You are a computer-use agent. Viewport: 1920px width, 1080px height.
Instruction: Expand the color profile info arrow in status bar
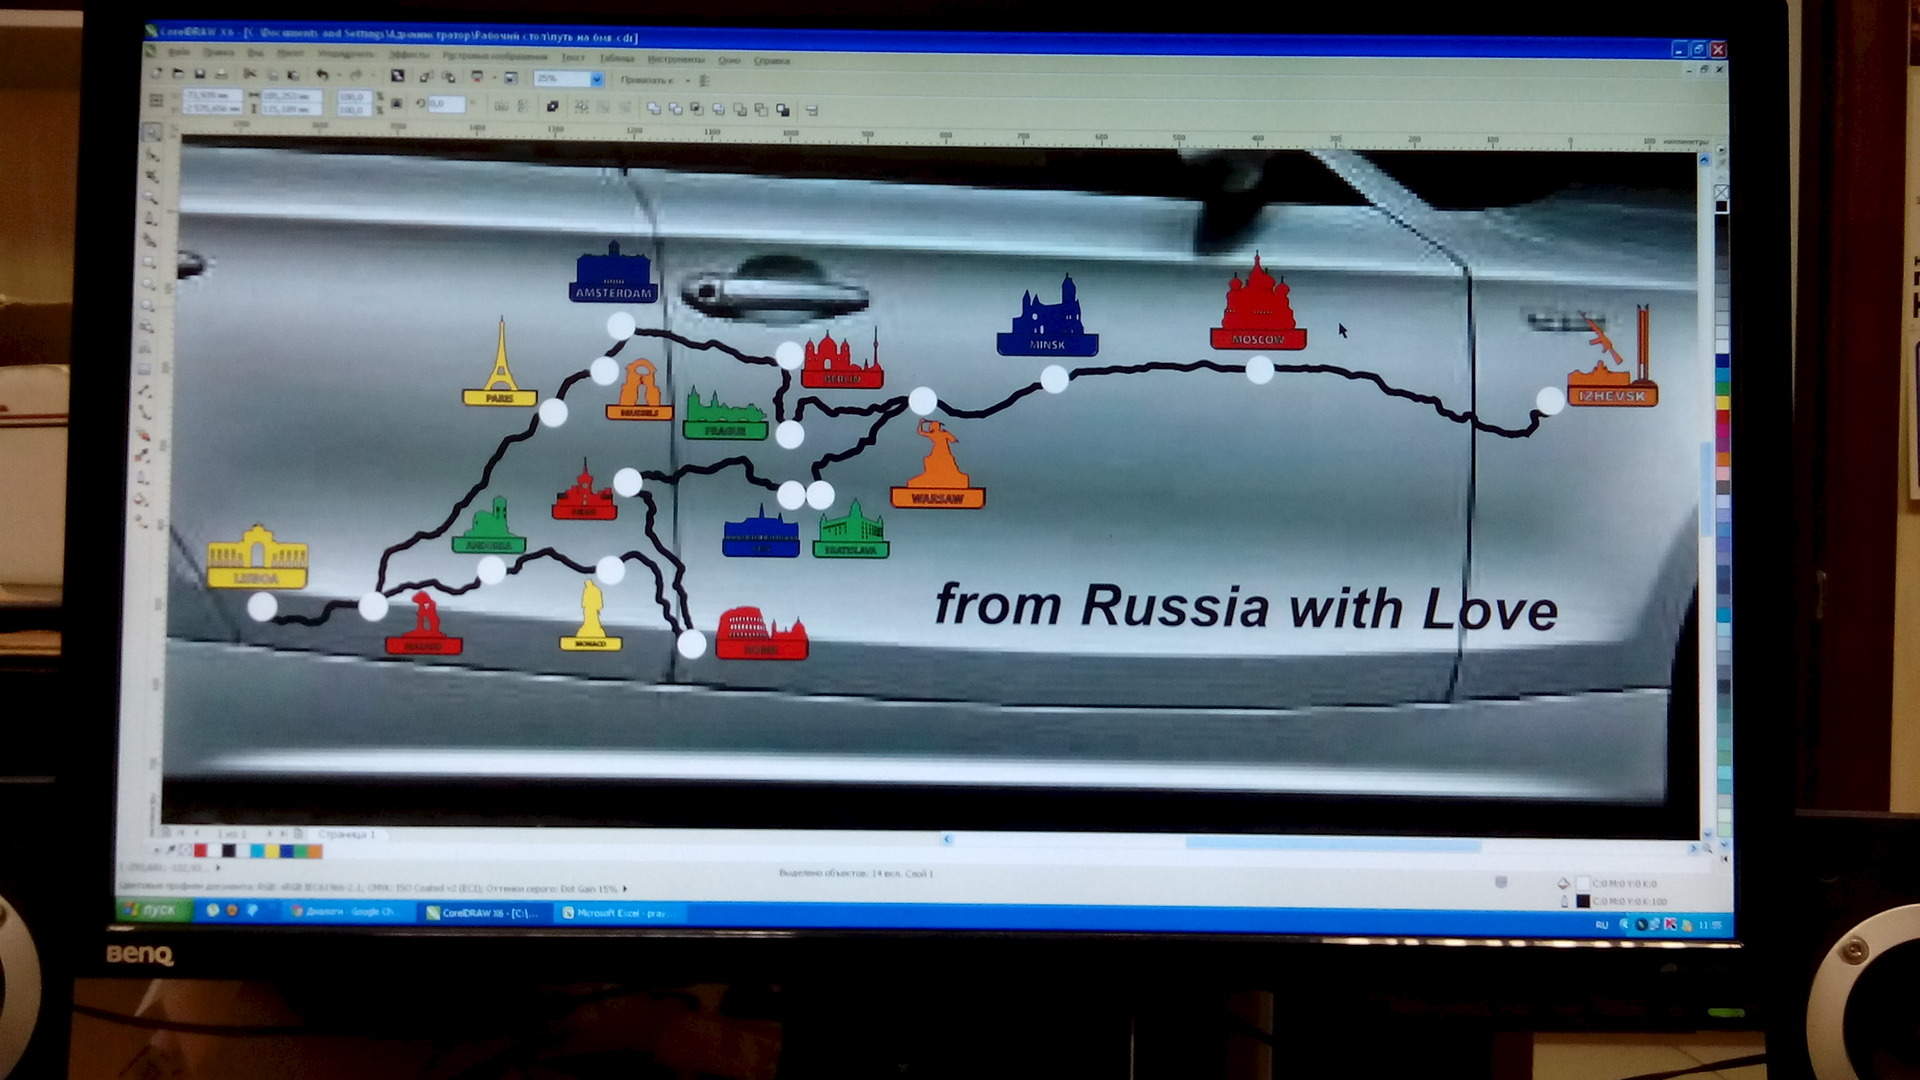pos(625,888)
